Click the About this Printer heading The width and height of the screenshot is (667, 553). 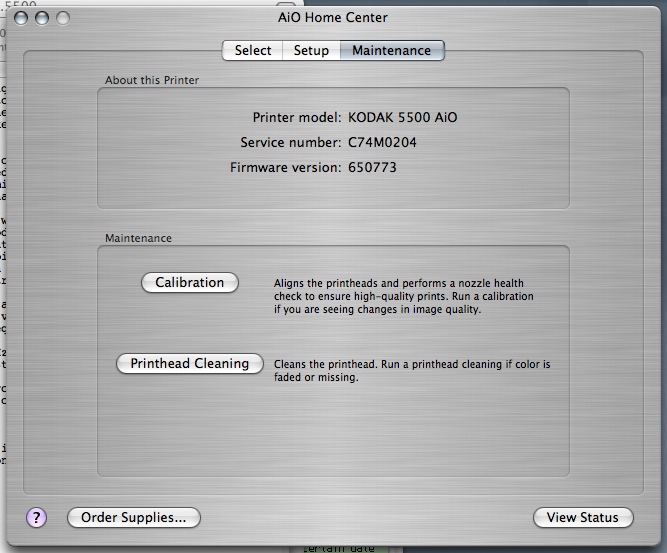(x=151, y=80)
